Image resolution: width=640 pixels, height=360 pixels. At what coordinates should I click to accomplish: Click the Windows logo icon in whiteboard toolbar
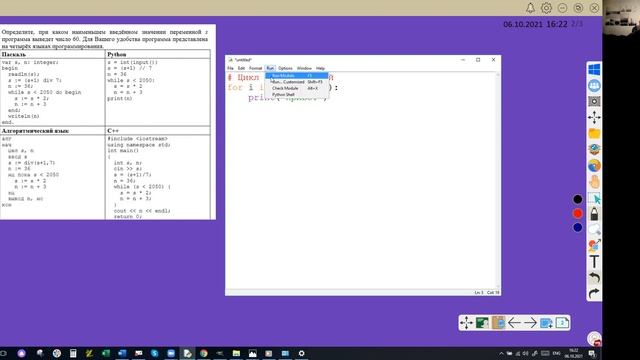coord(594,69)
